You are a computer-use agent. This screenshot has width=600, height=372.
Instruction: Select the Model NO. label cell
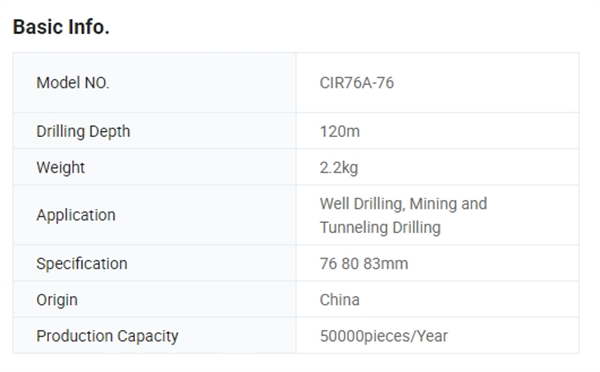tap(155, 83)
